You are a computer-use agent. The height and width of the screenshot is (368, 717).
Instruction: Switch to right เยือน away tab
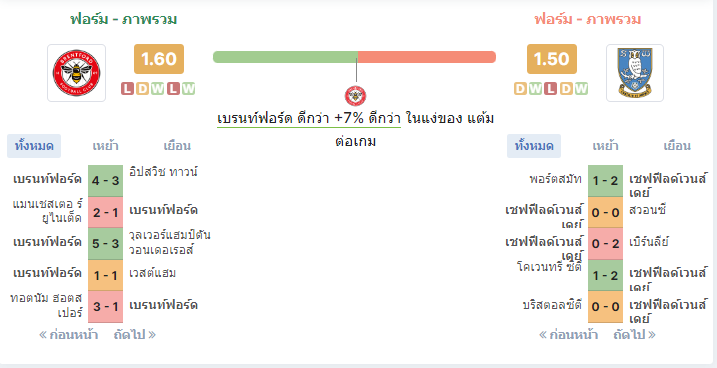[x=677, y=146]
